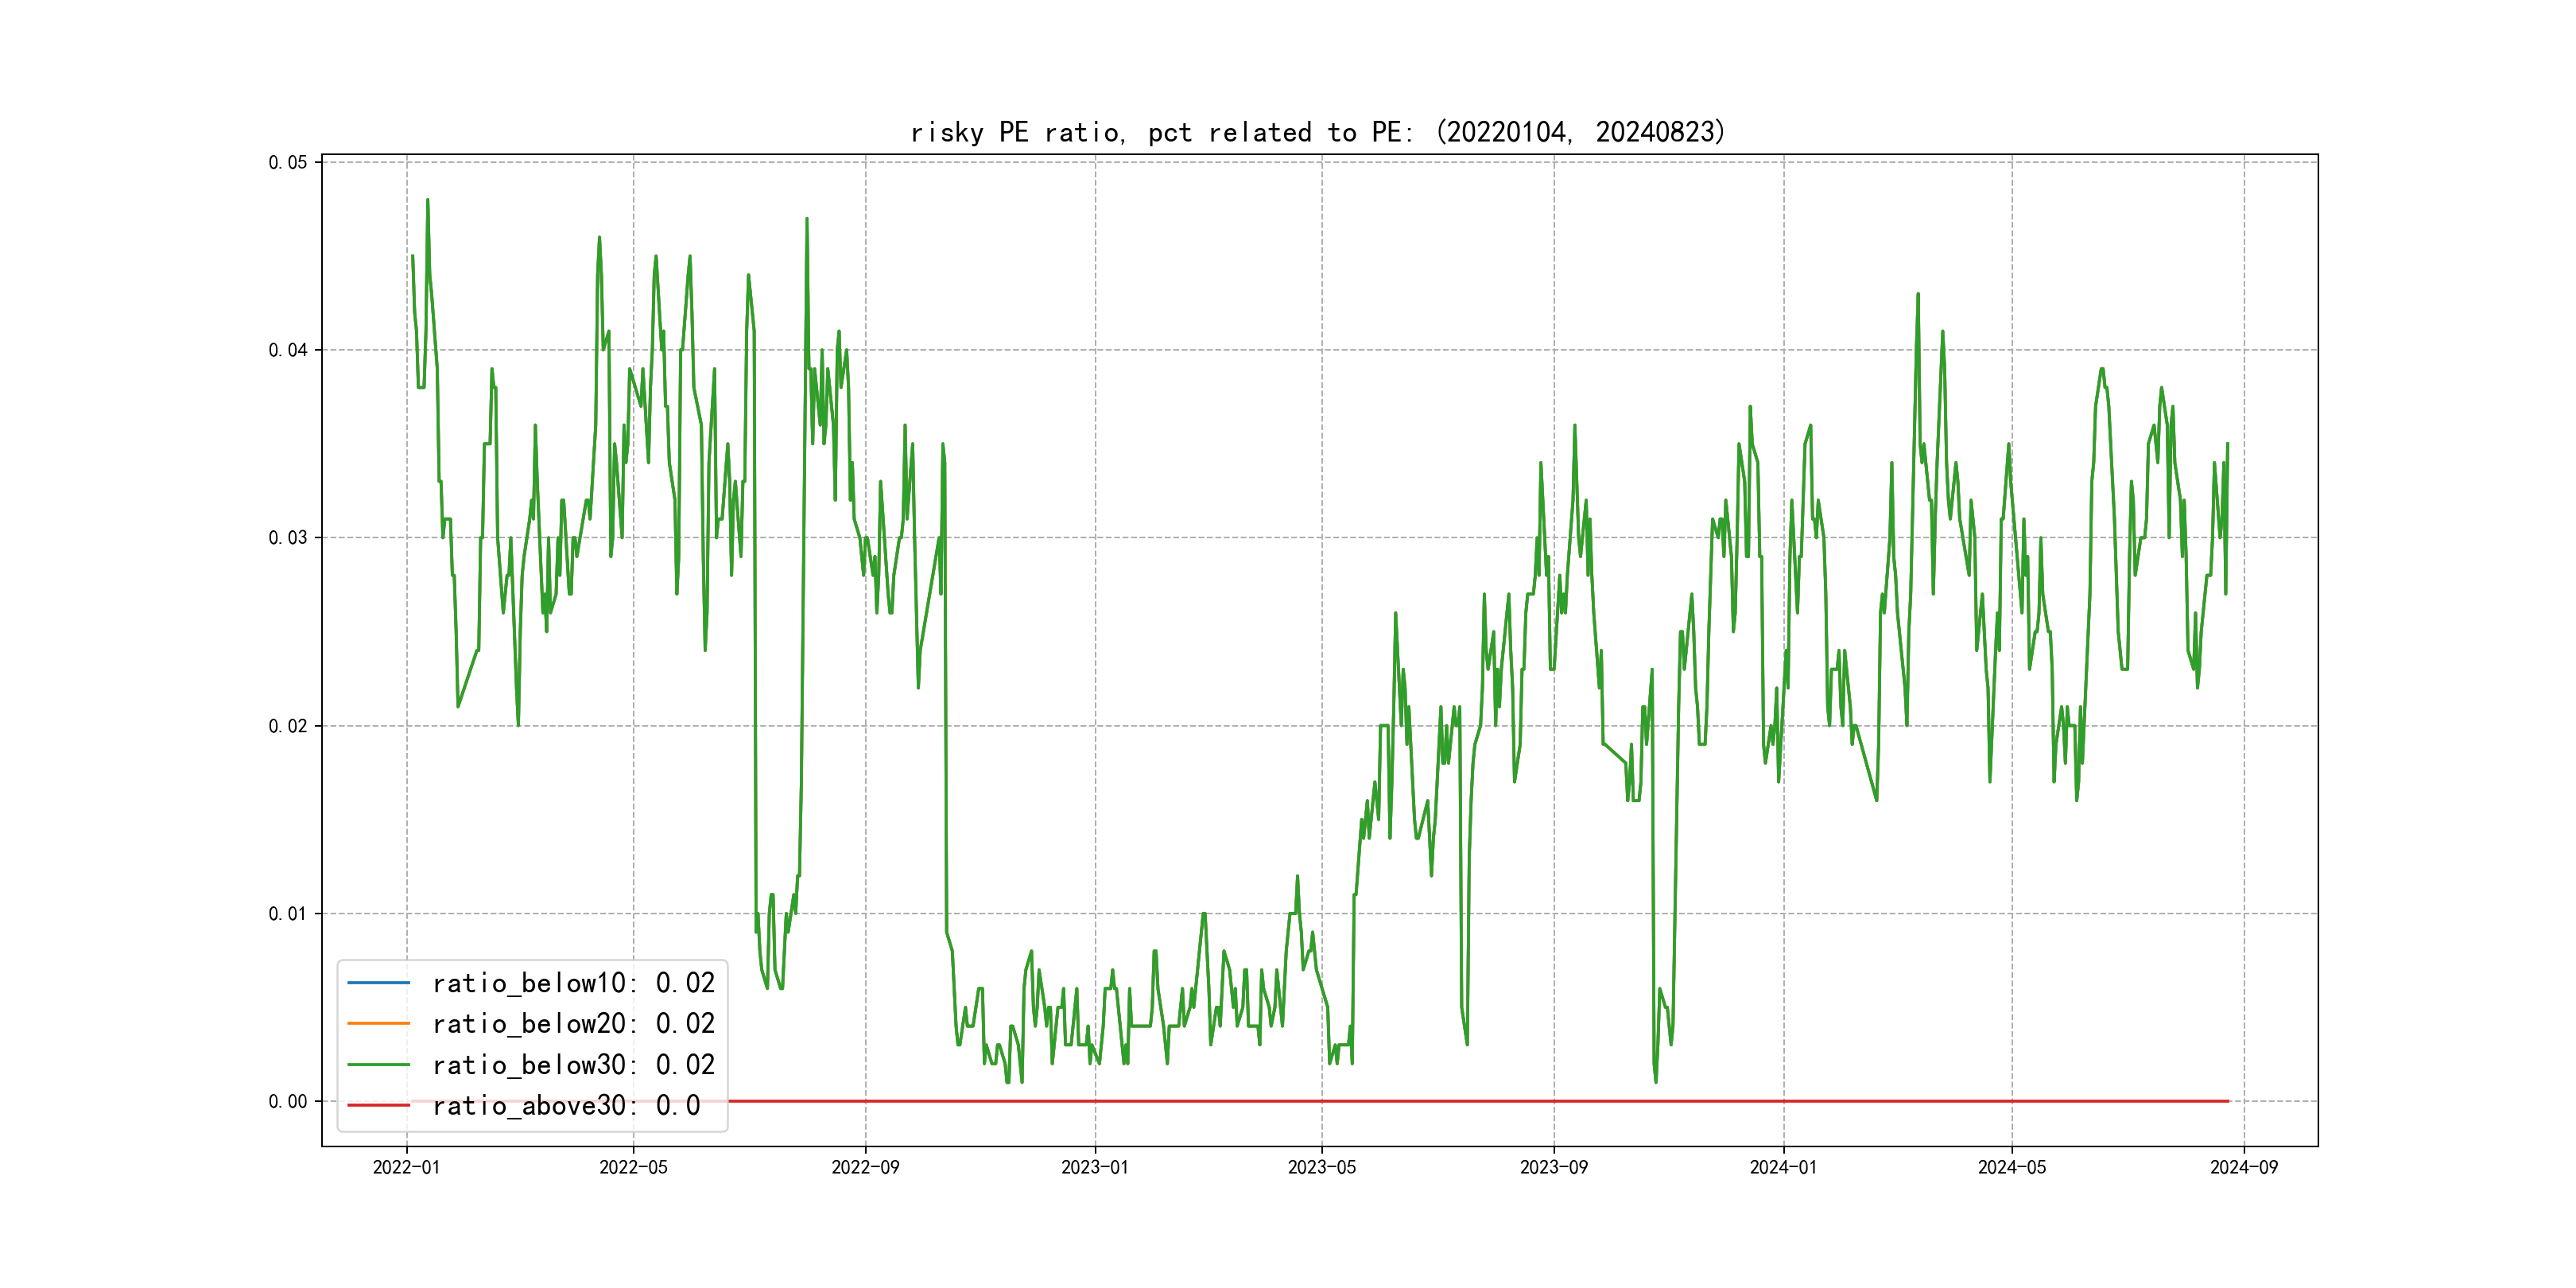Select the ratio_below20: 0.02 legend label
The height and width of the screenshot is (1288, 2576).
point(573,1023)
